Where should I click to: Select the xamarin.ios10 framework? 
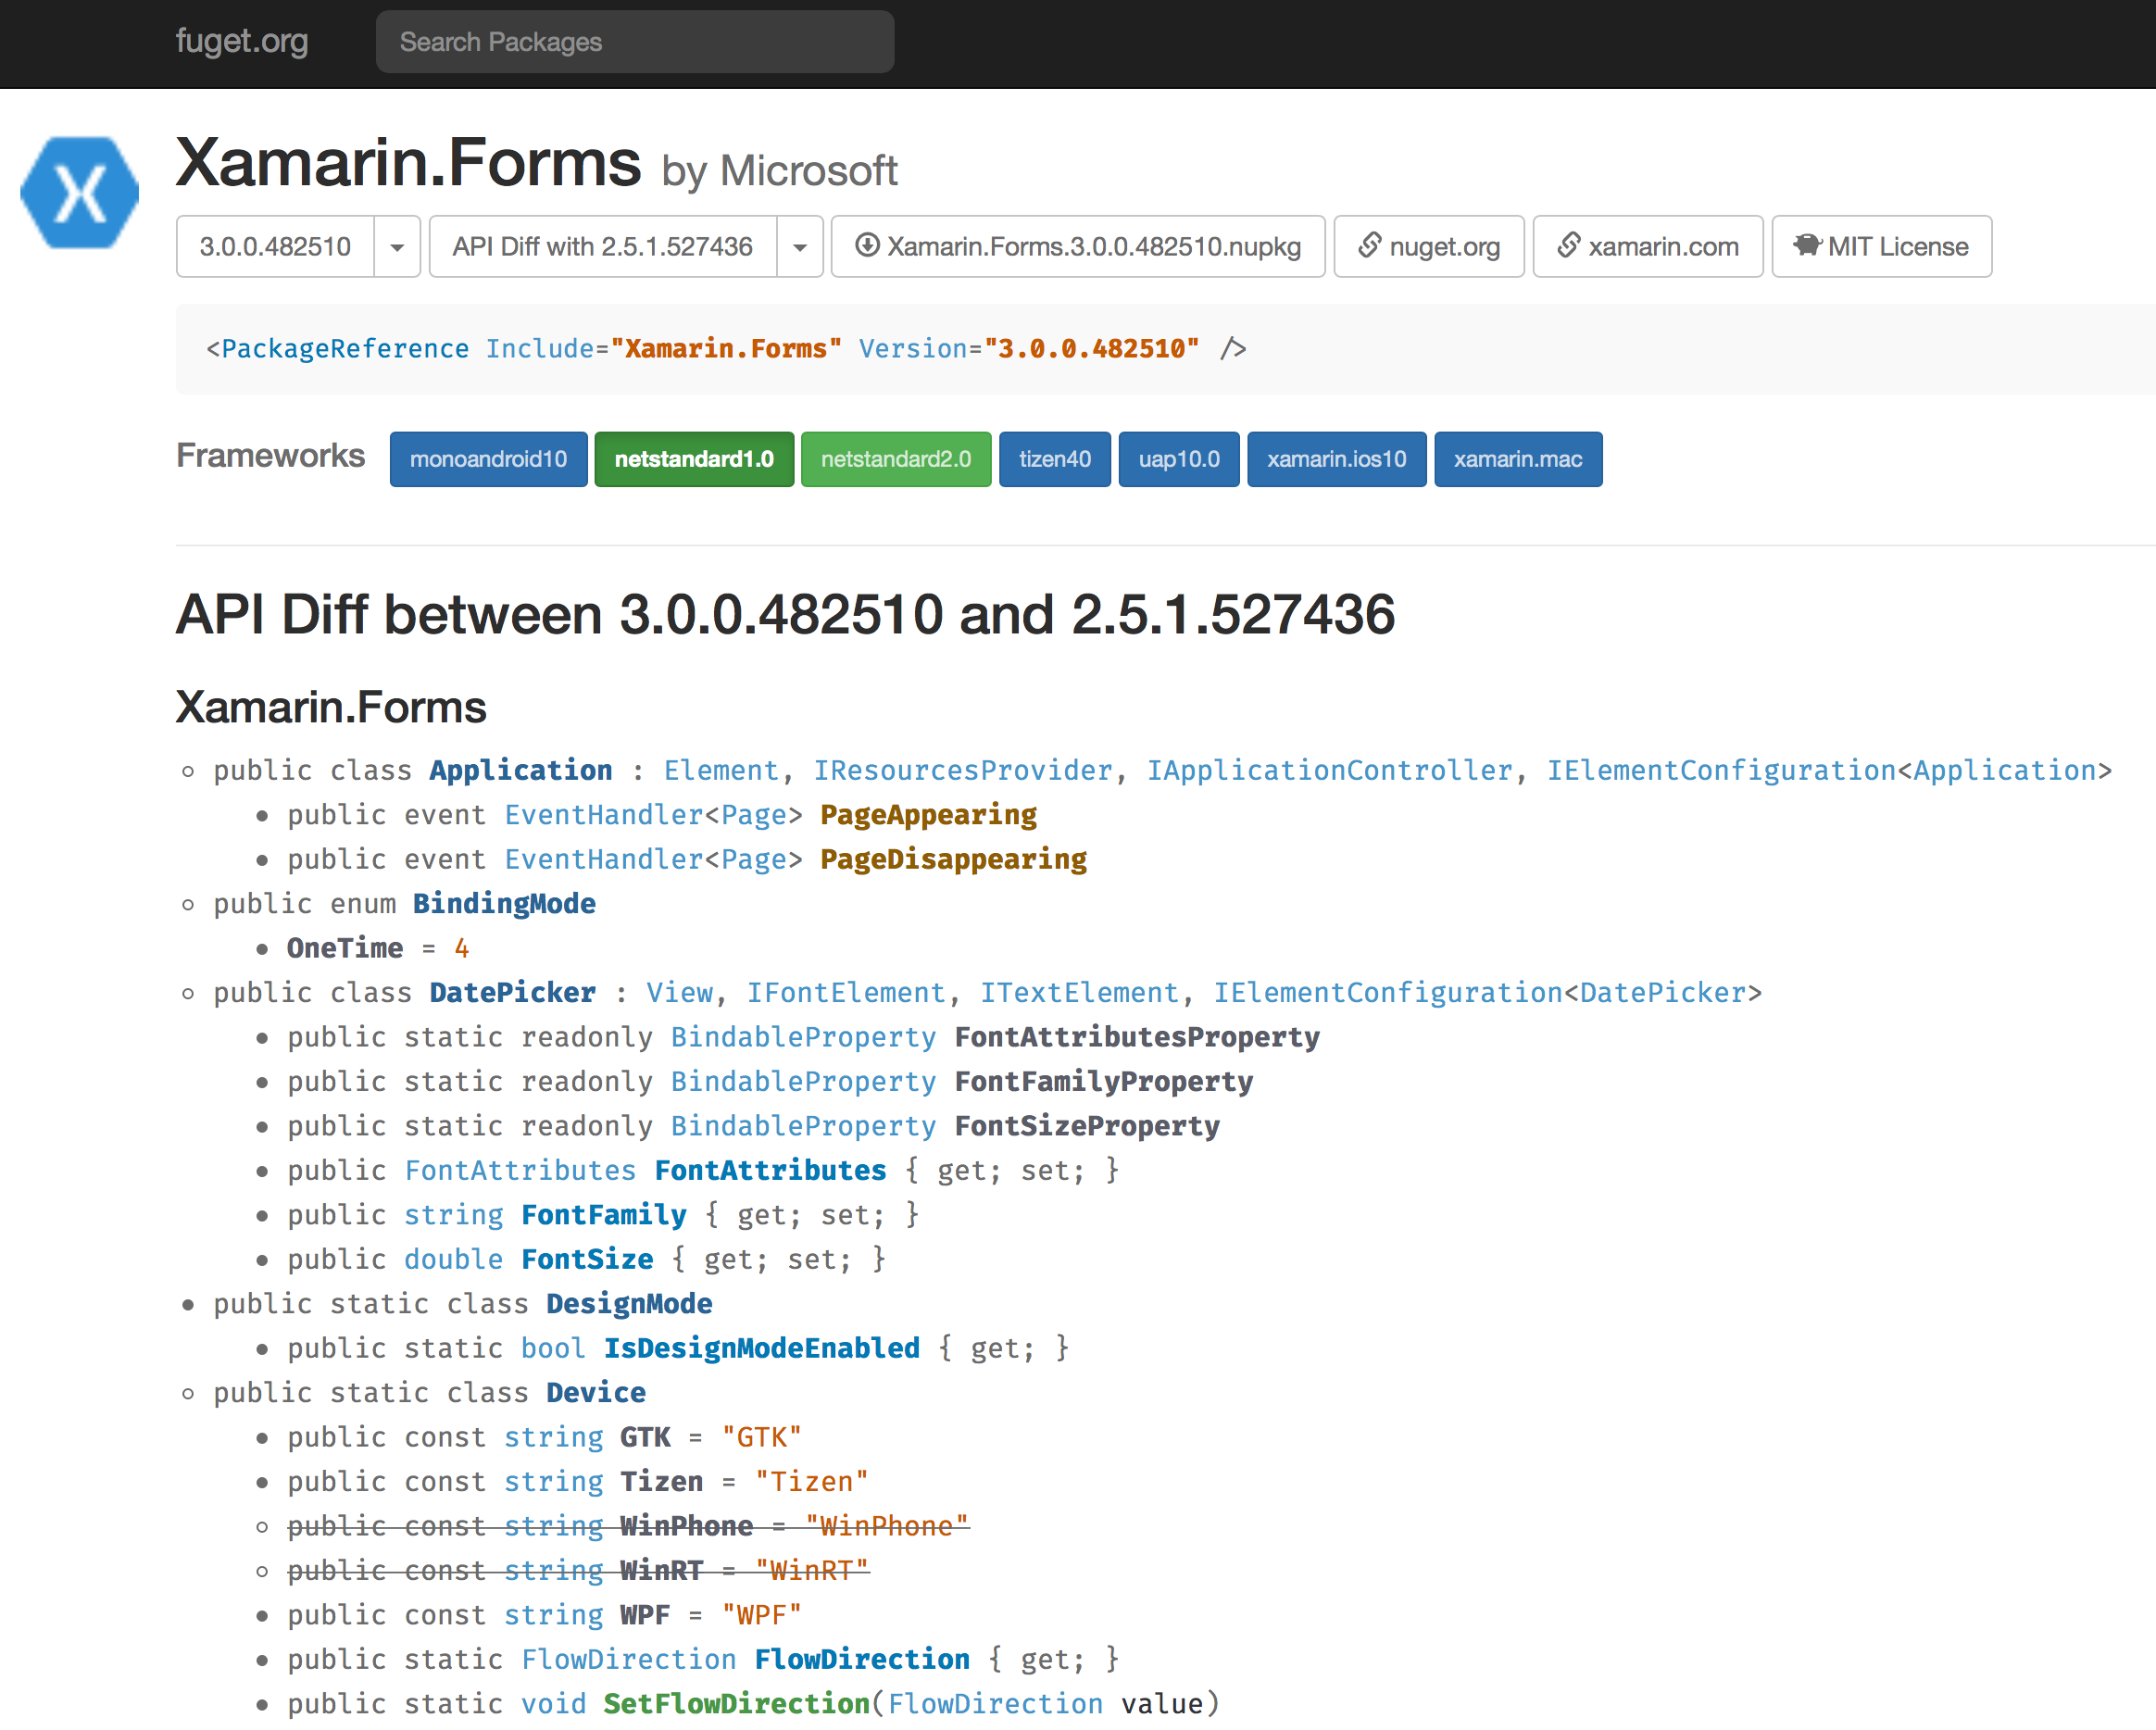tap(1337, 459)
